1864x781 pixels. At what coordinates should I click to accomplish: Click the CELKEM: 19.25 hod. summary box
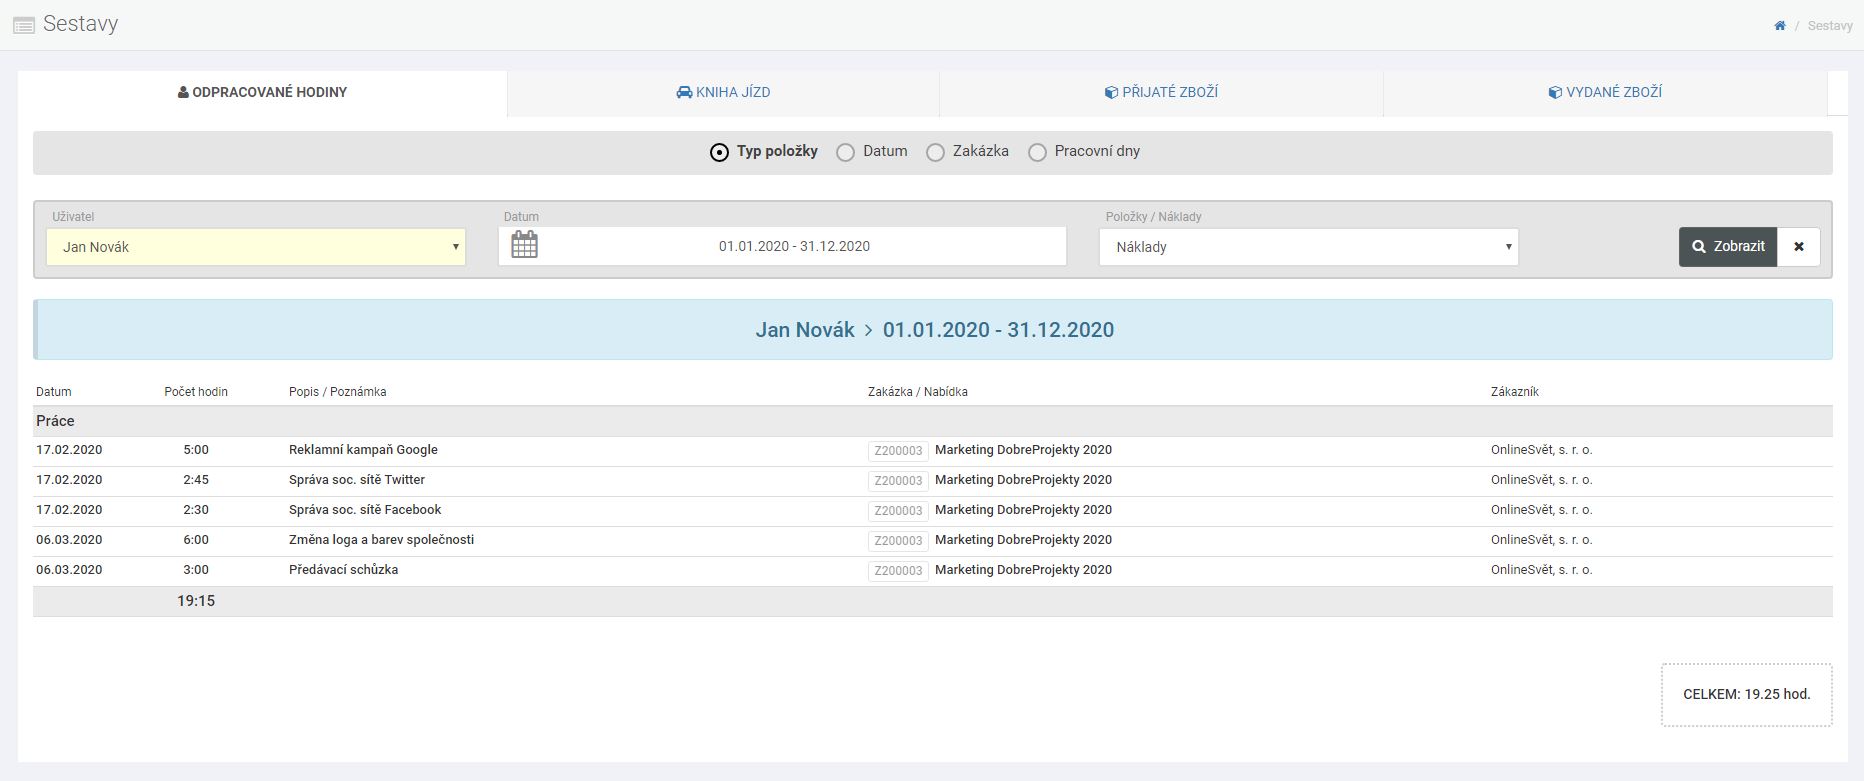1747,694
